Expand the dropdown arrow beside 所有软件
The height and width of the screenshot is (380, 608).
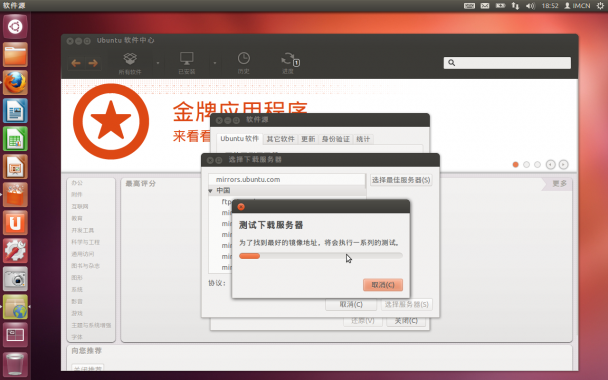tap(158, 63)
